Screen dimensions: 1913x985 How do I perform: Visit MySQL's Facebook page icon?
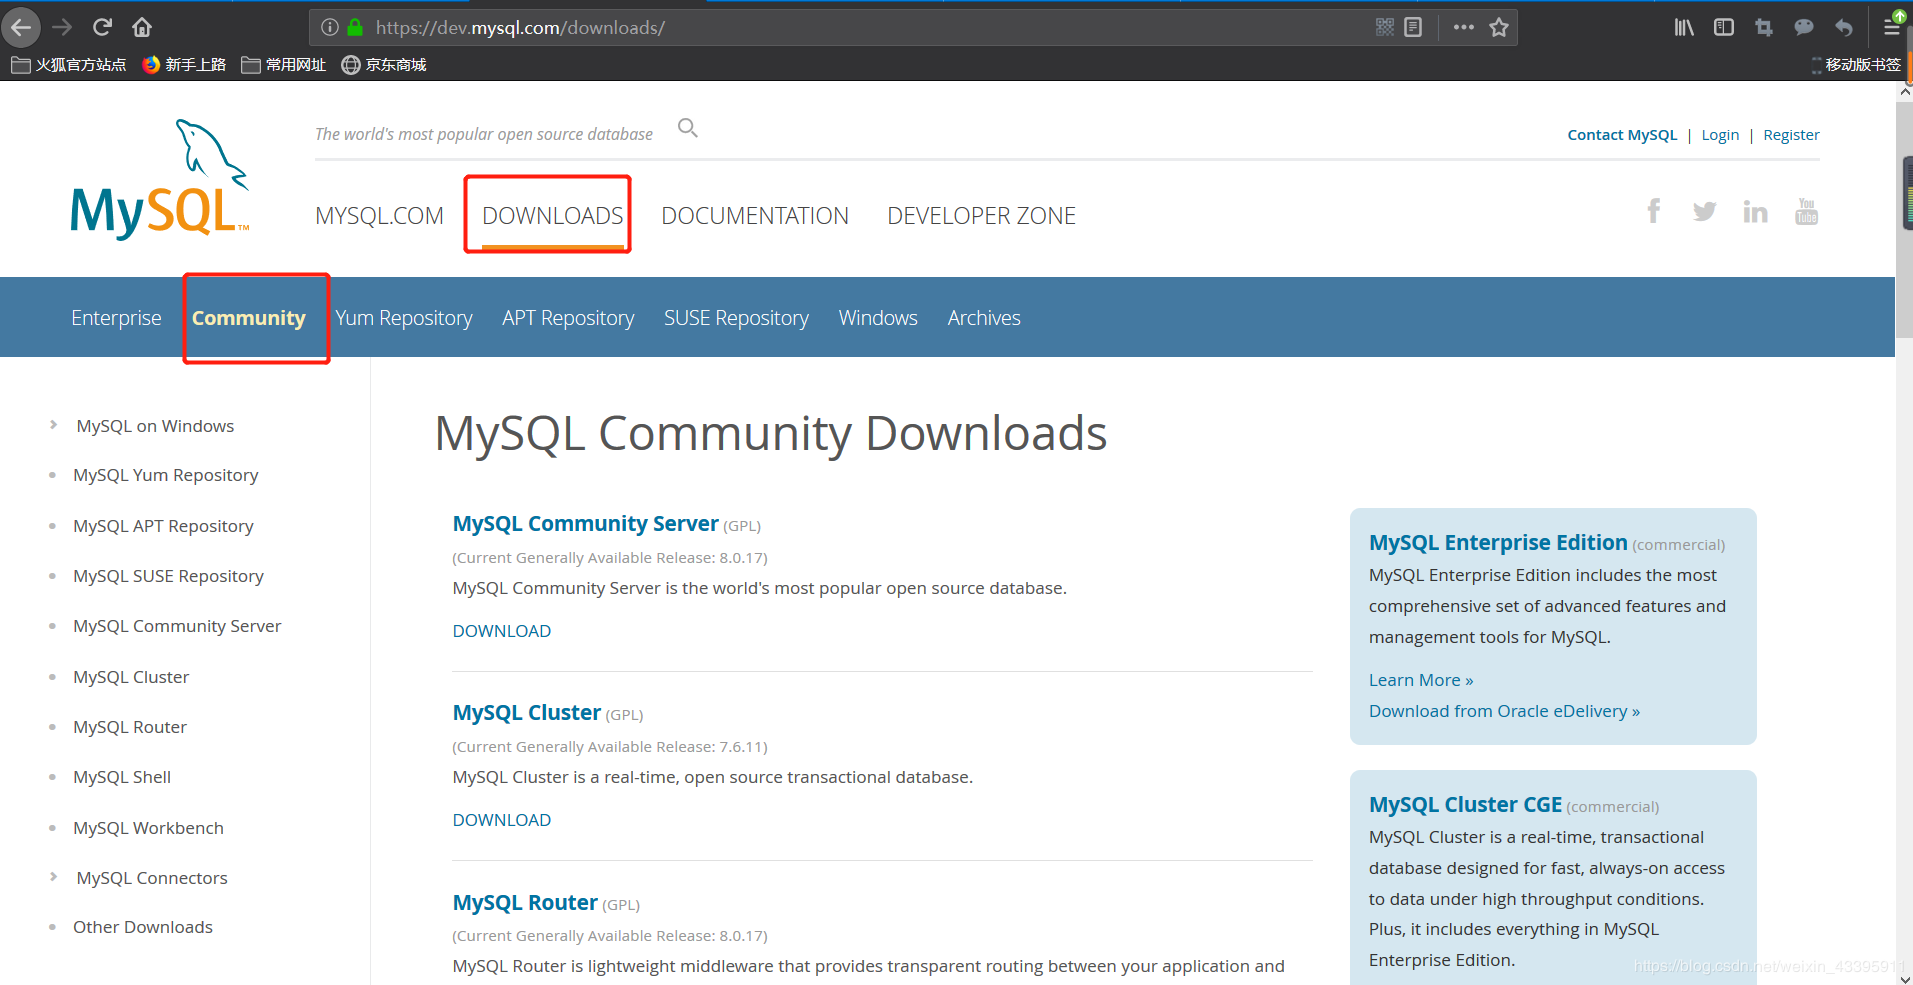tap(1653, 211)
